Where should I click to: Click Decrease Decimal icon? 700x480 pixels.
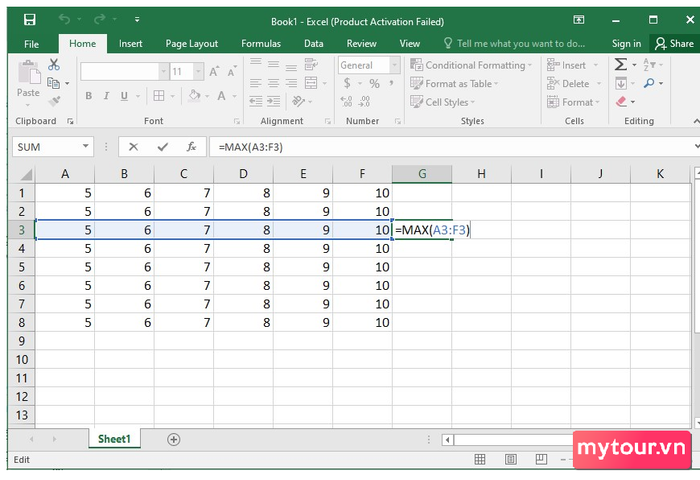pyautogui.click(x=364, y=102)
